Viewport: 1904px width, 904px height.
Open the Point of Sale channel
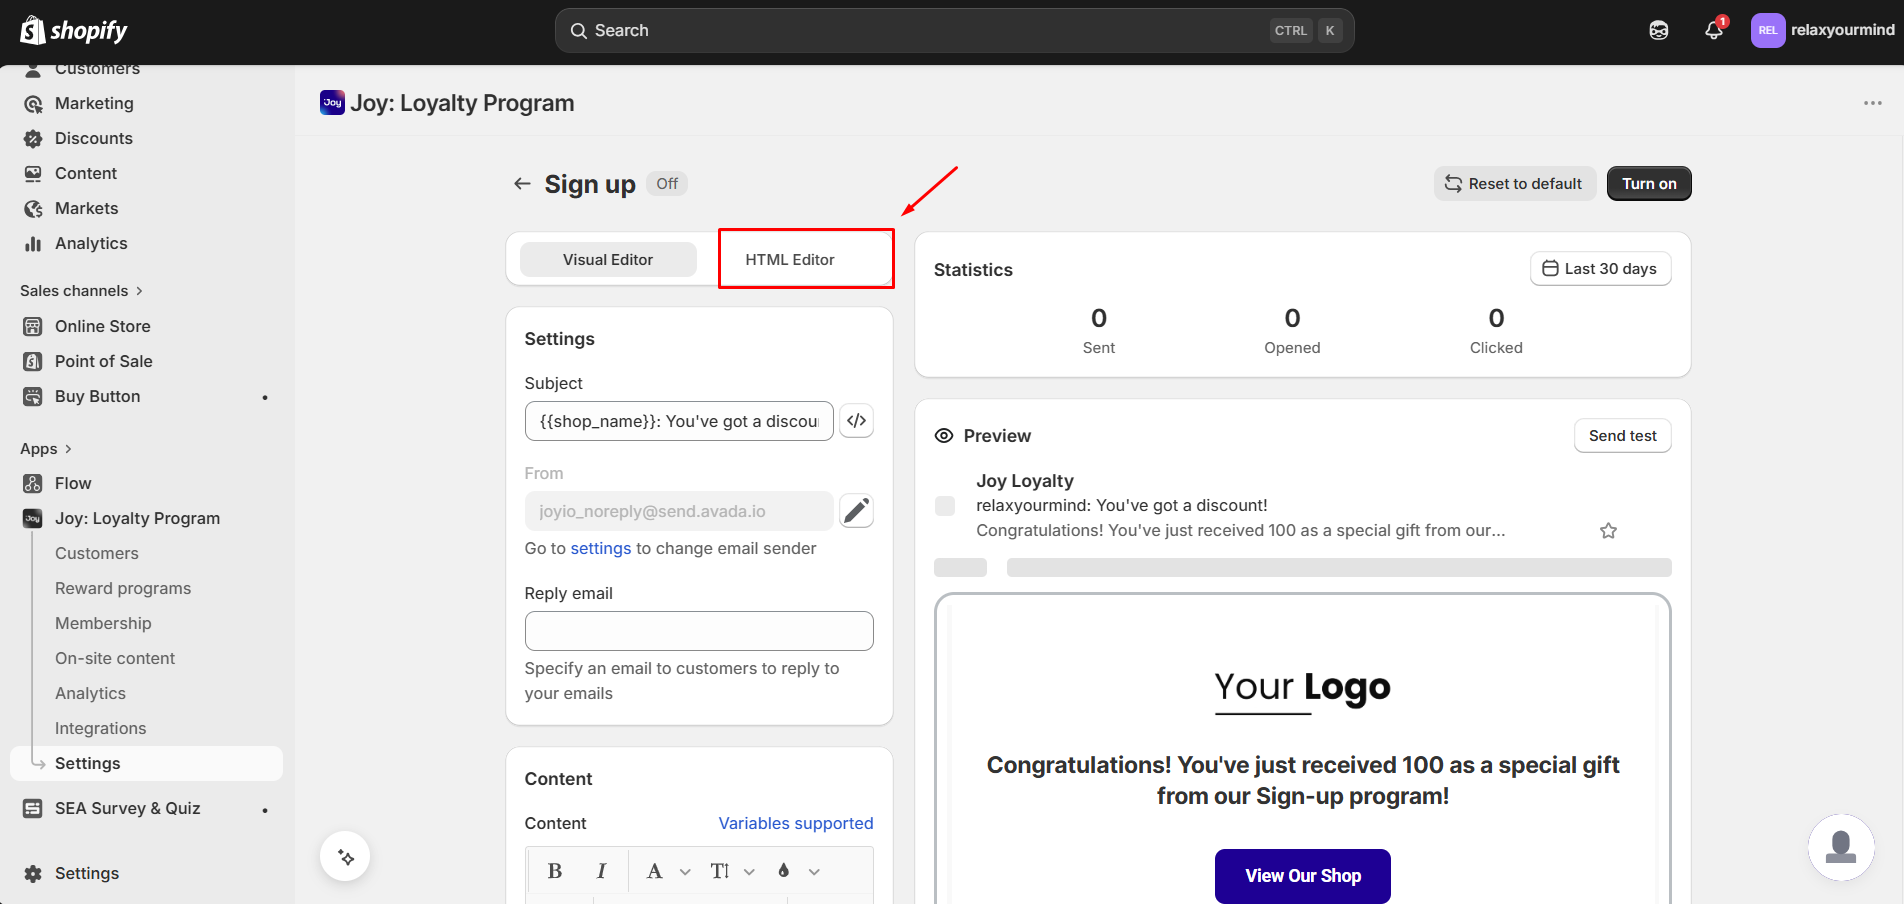(x=104, y=361)
